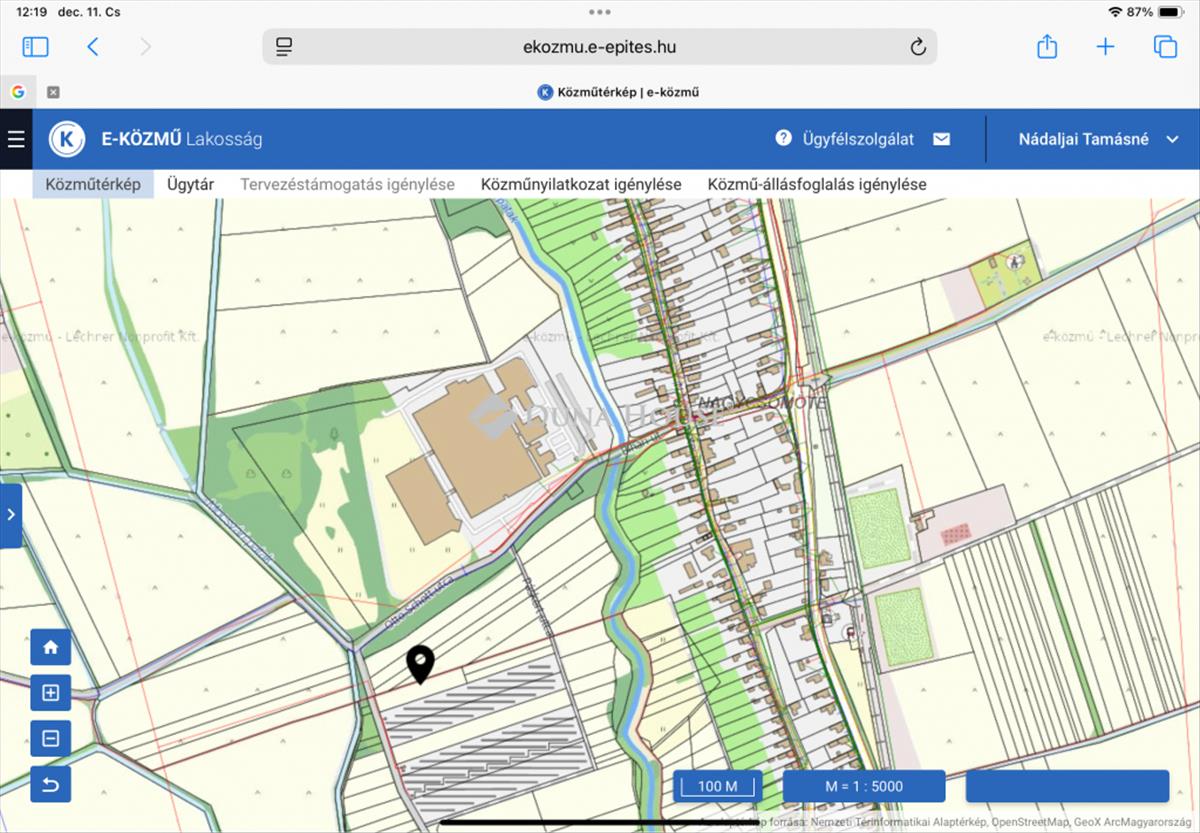Click the black location pin marker on map
The width and height of the screenshot is (1200, 833).
coord(421,663)
